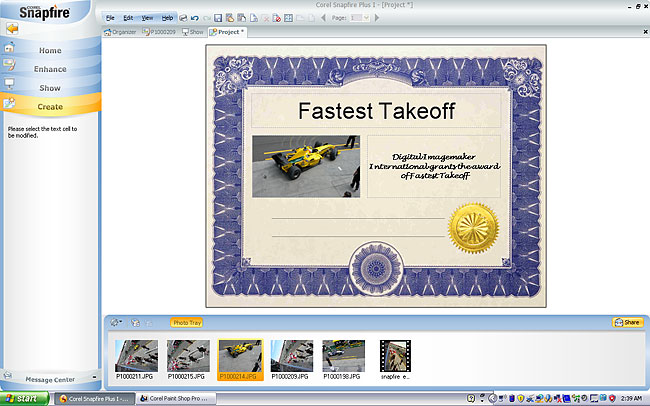Click the undo arrow toolbar icon
The image size is (650, 406).
[194, 18]
